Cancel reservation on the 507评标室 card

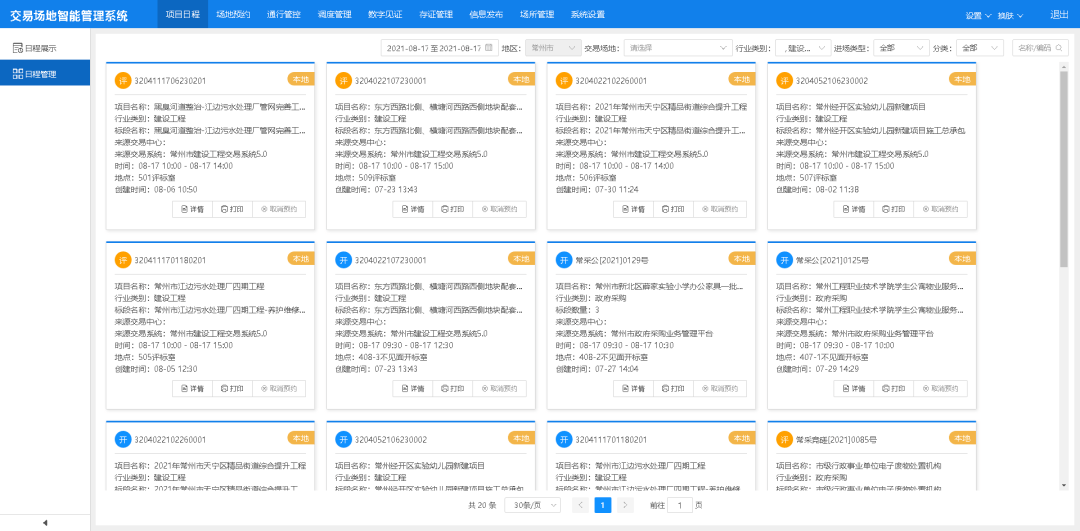pyautogui.click(x=940, y=209)
